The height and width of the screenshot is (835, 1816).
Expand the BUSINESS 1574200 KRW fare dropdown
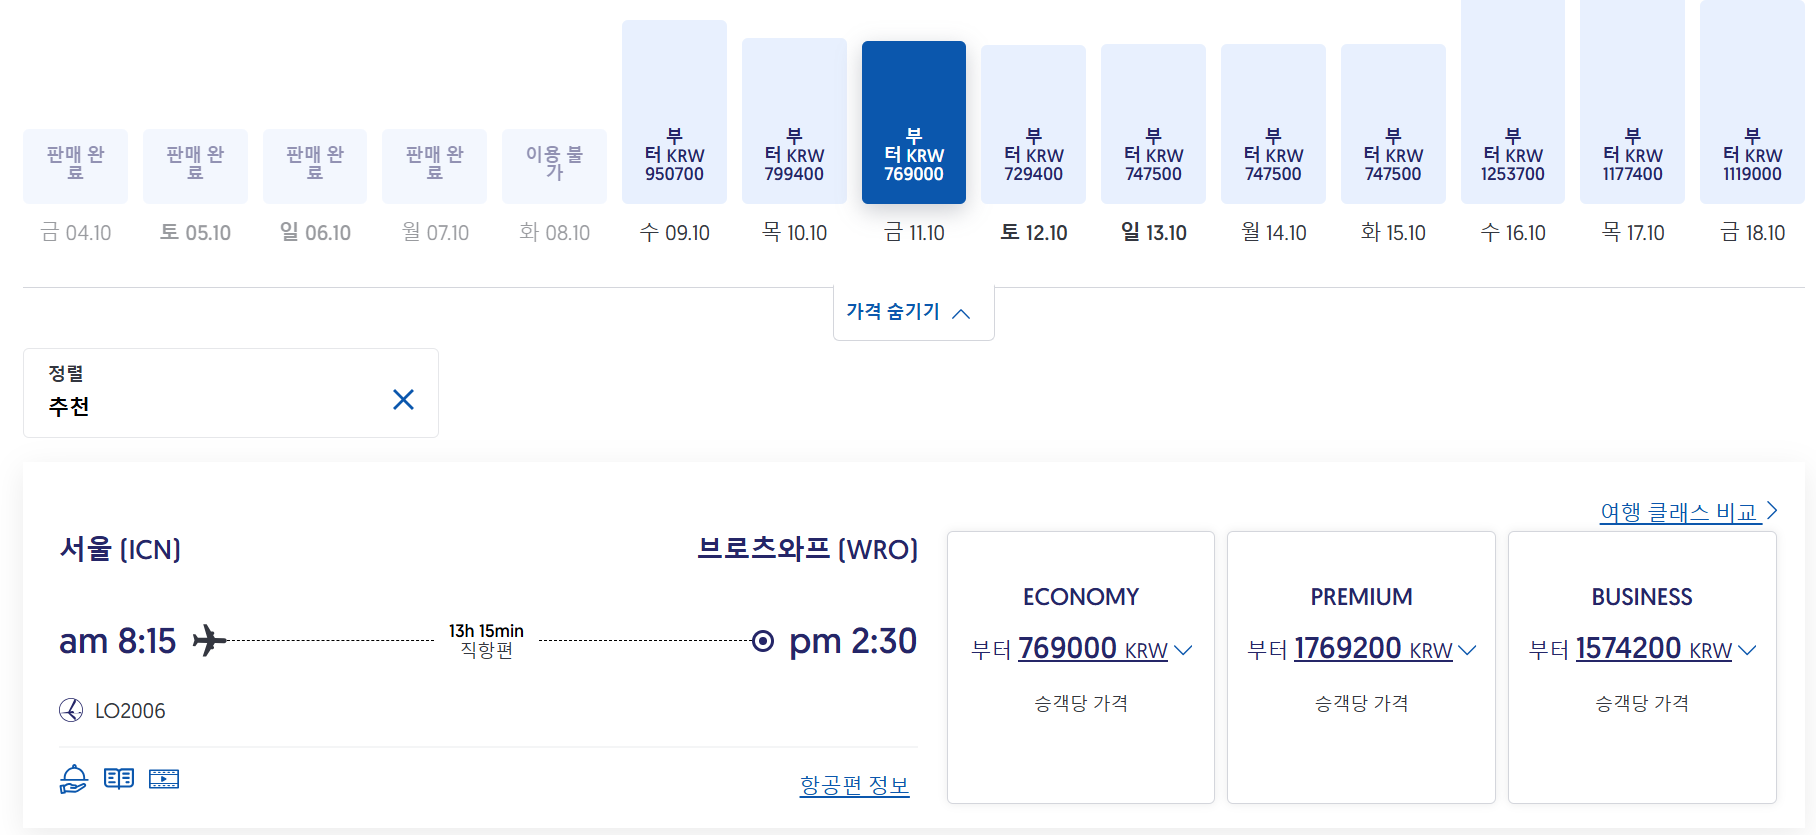click(x=1749, y=650)
